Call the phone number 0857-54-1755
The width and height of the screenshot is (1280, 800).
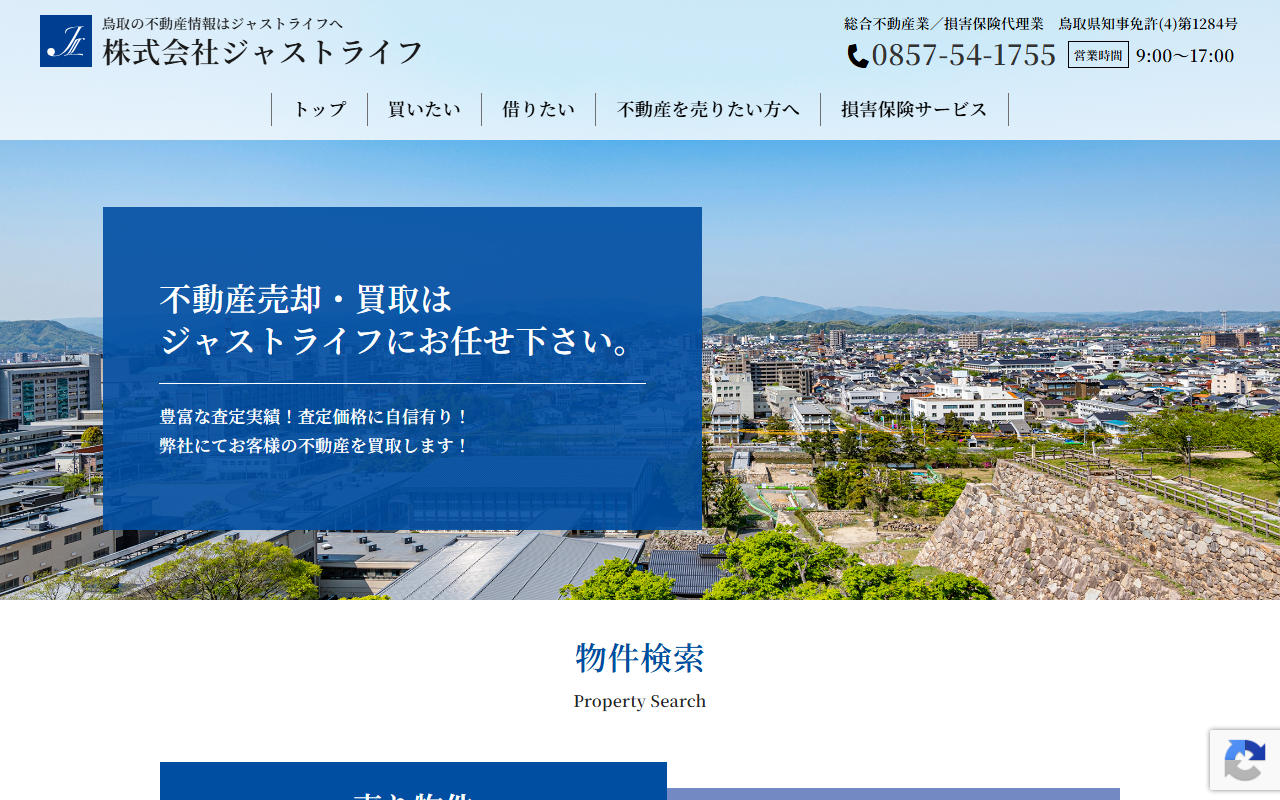coord(963,55)
